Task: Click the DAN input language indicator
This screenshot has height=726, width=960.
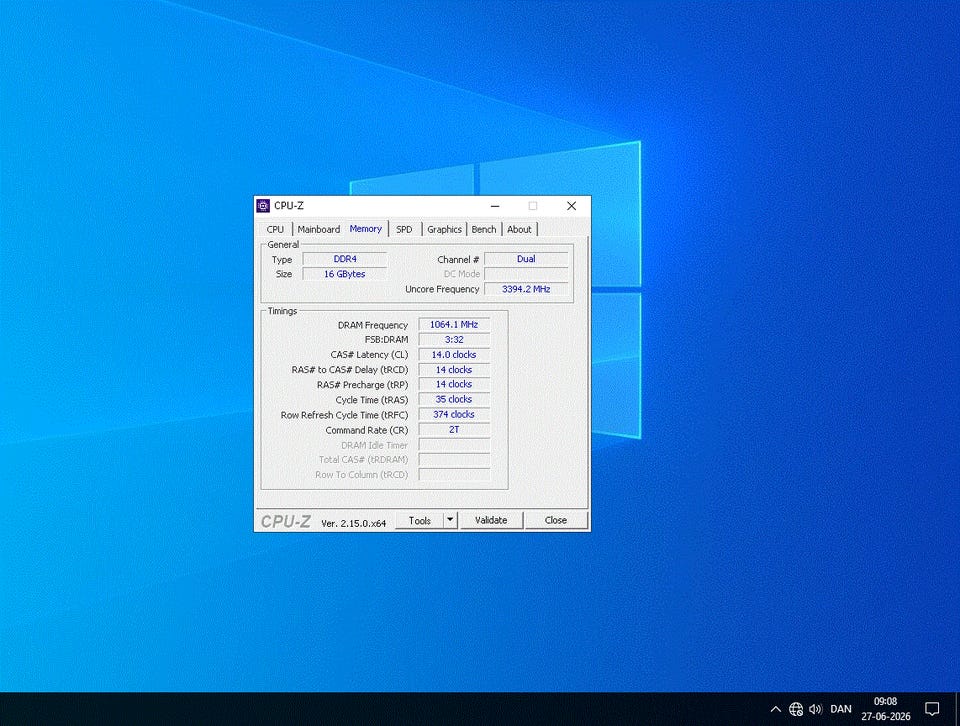Action: [x=841, y=709]
